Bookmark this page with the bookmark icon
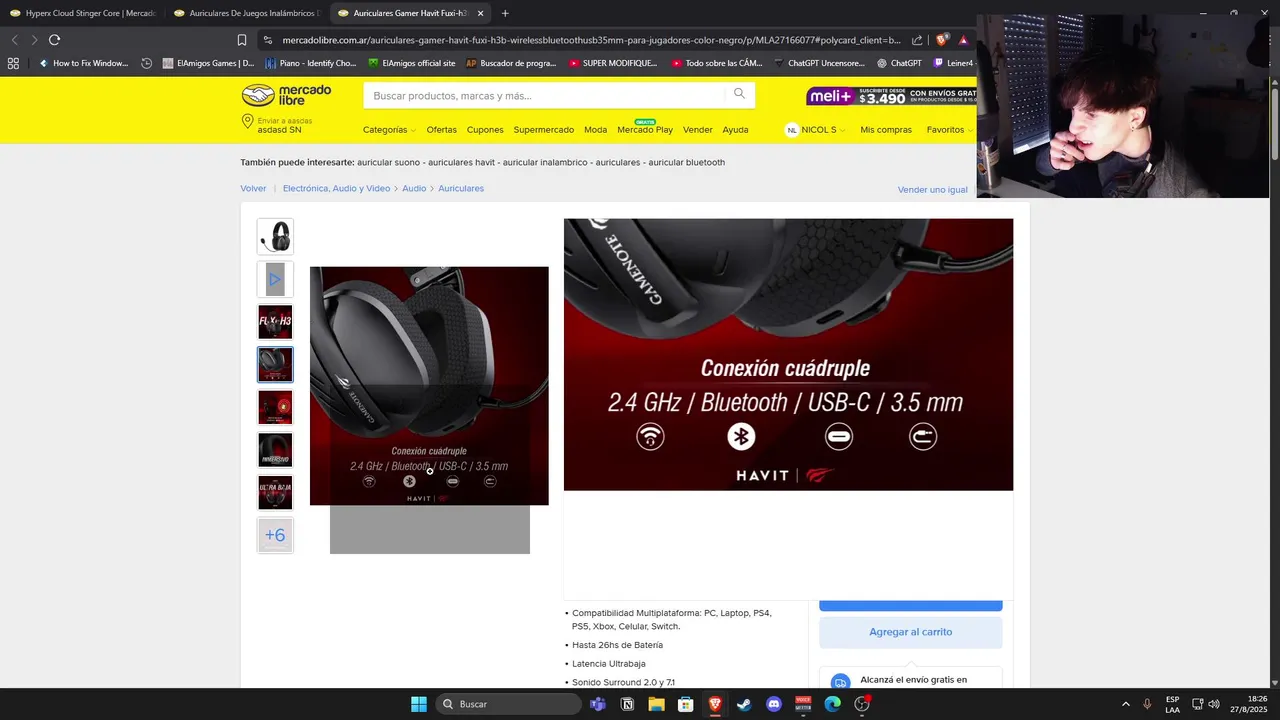The width and height of the screenshot is (1280, 720). (241, 40)
